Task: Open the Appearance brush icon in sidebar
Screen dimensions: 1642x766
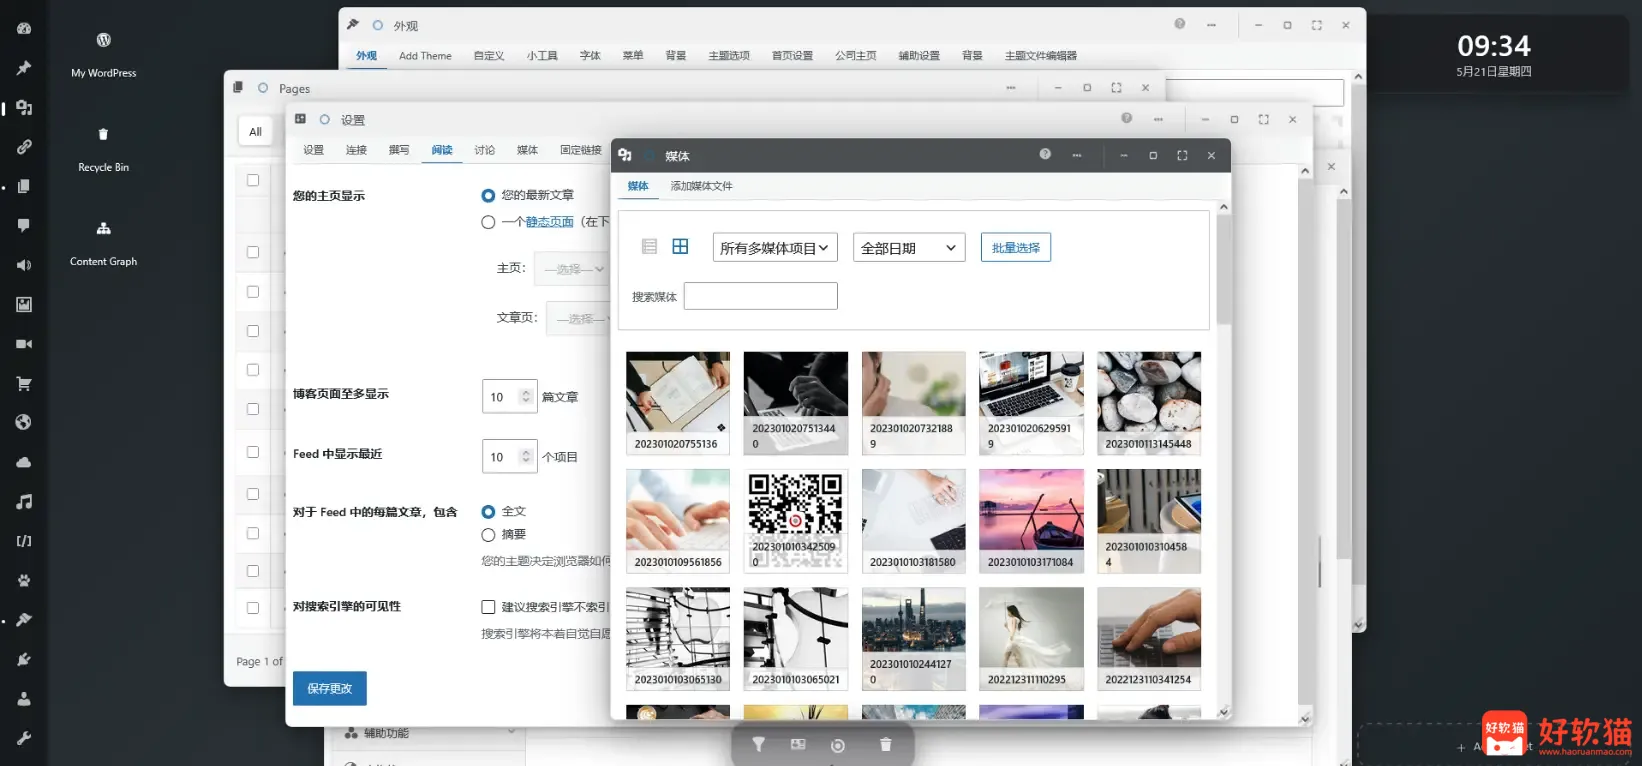Action: (24, 620)
